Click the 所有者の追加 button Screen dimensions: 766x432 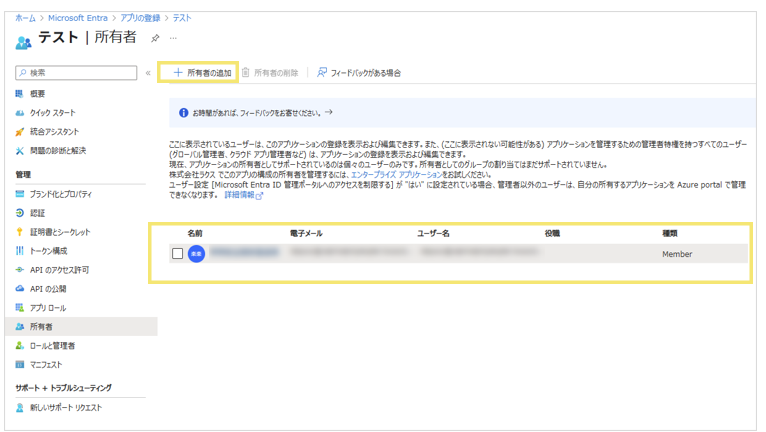pos(202,73)
